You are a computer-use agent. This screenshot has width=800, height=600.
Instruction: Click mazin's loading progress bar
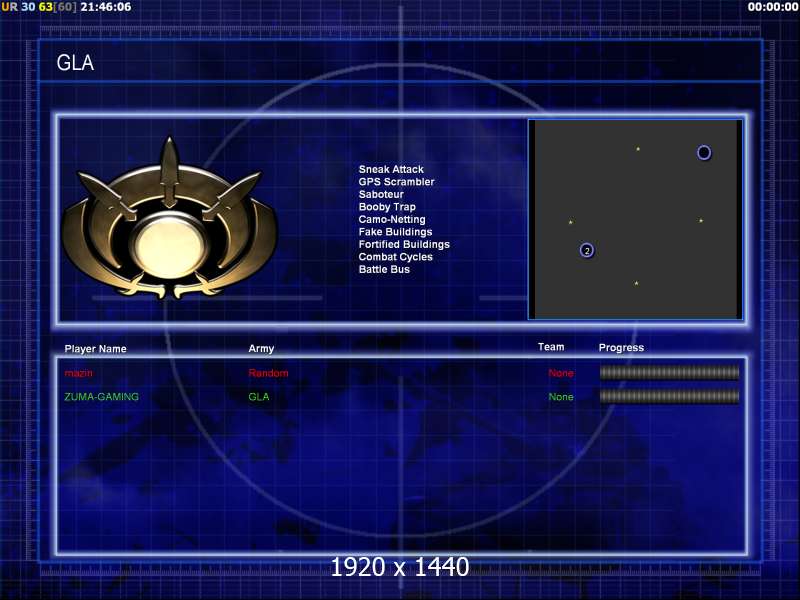click(x=669, y=373)
